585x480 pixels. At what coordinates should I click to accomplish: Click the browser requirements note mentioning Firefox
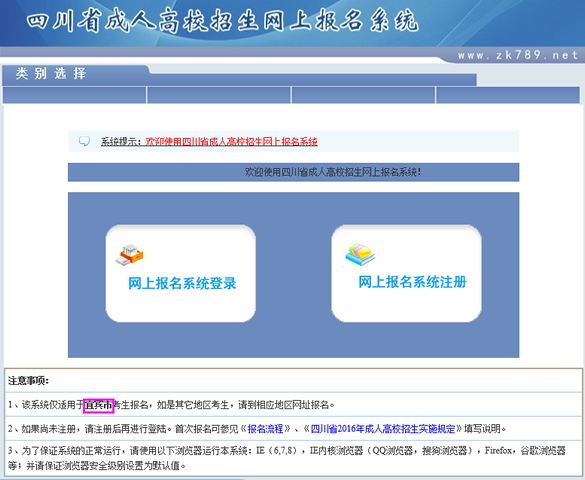point(287,458)
